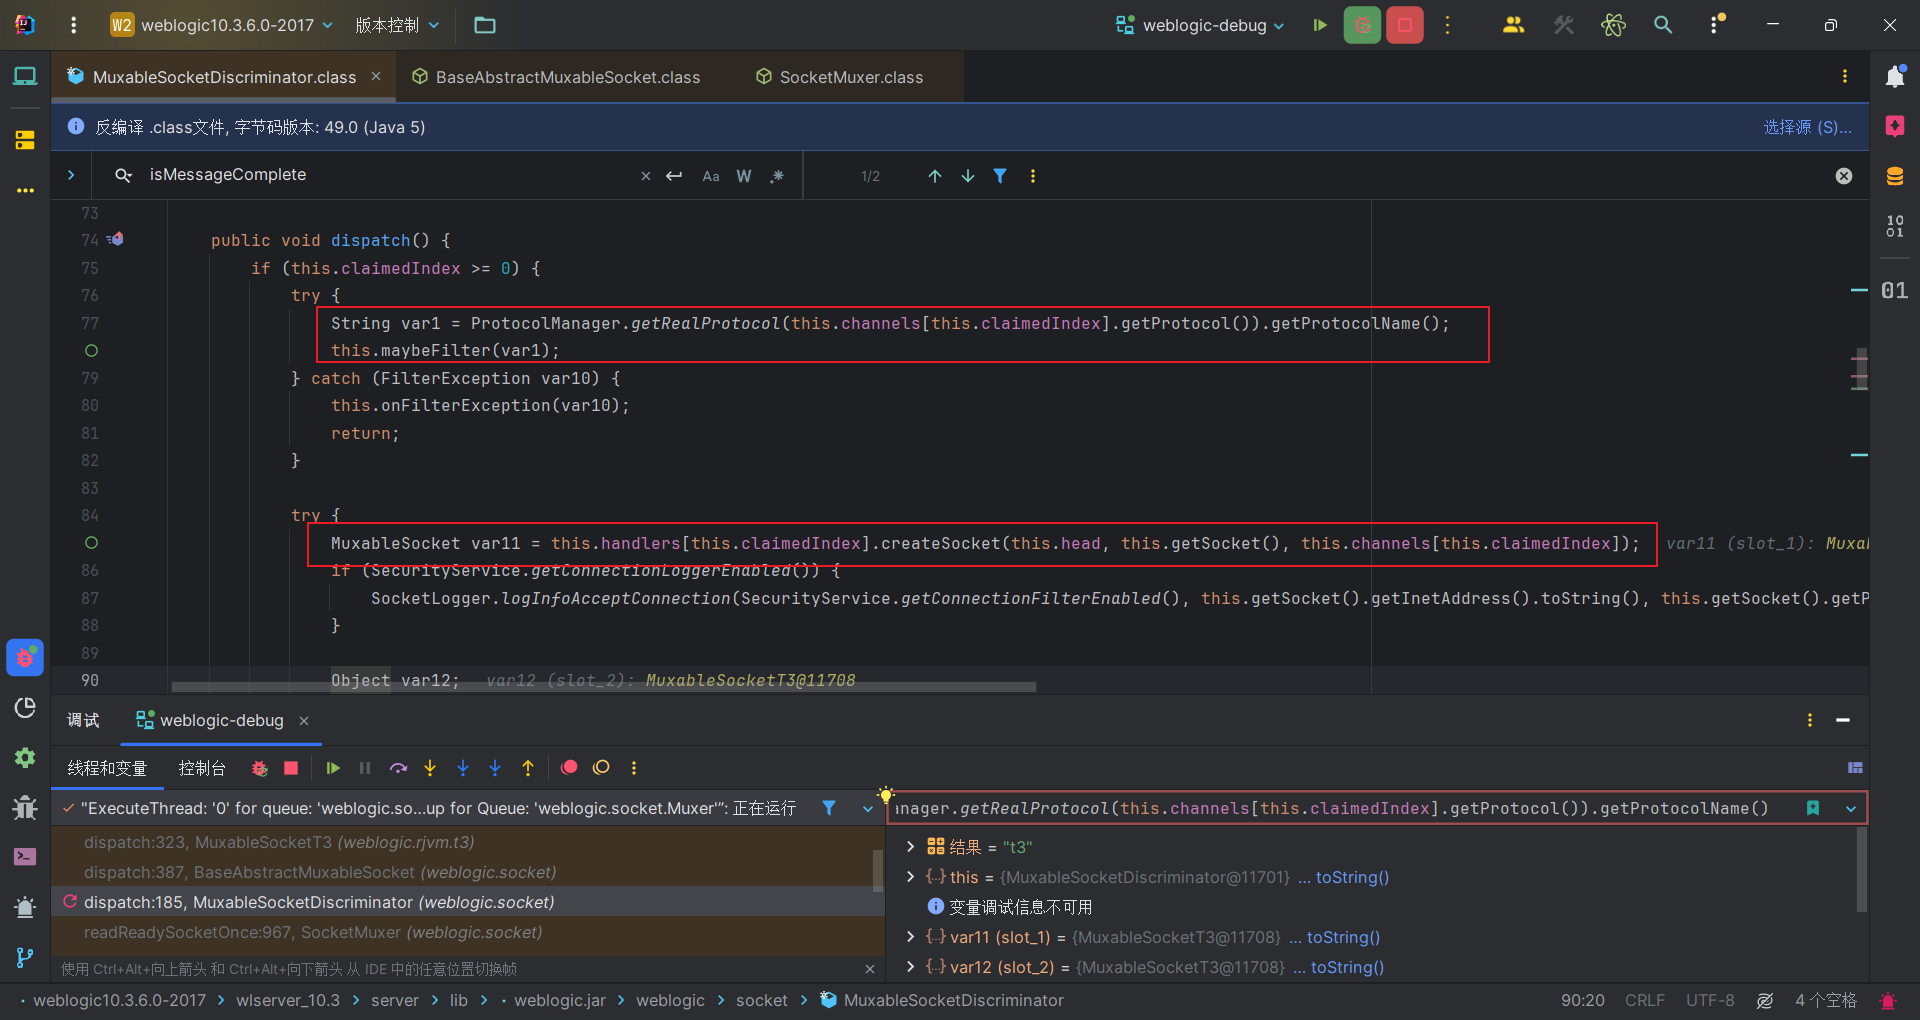Open the Notifications bell icon
This screenshot has width=1920, height=1020.
(x=1895, y=76)
